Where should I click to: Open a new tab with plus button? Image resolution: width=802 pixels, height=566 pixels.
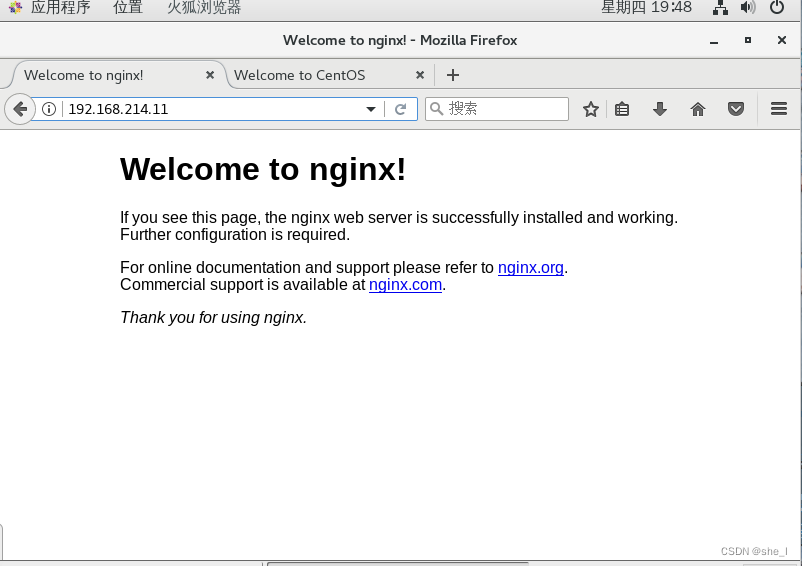point(453,75)
